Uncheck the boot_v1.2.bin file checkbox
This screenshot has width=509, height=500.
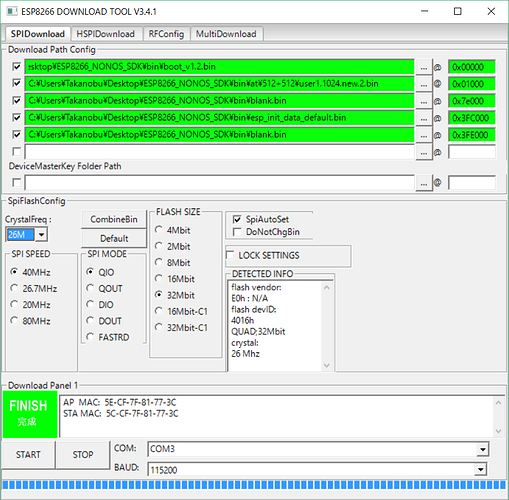(x=16, y=67)
